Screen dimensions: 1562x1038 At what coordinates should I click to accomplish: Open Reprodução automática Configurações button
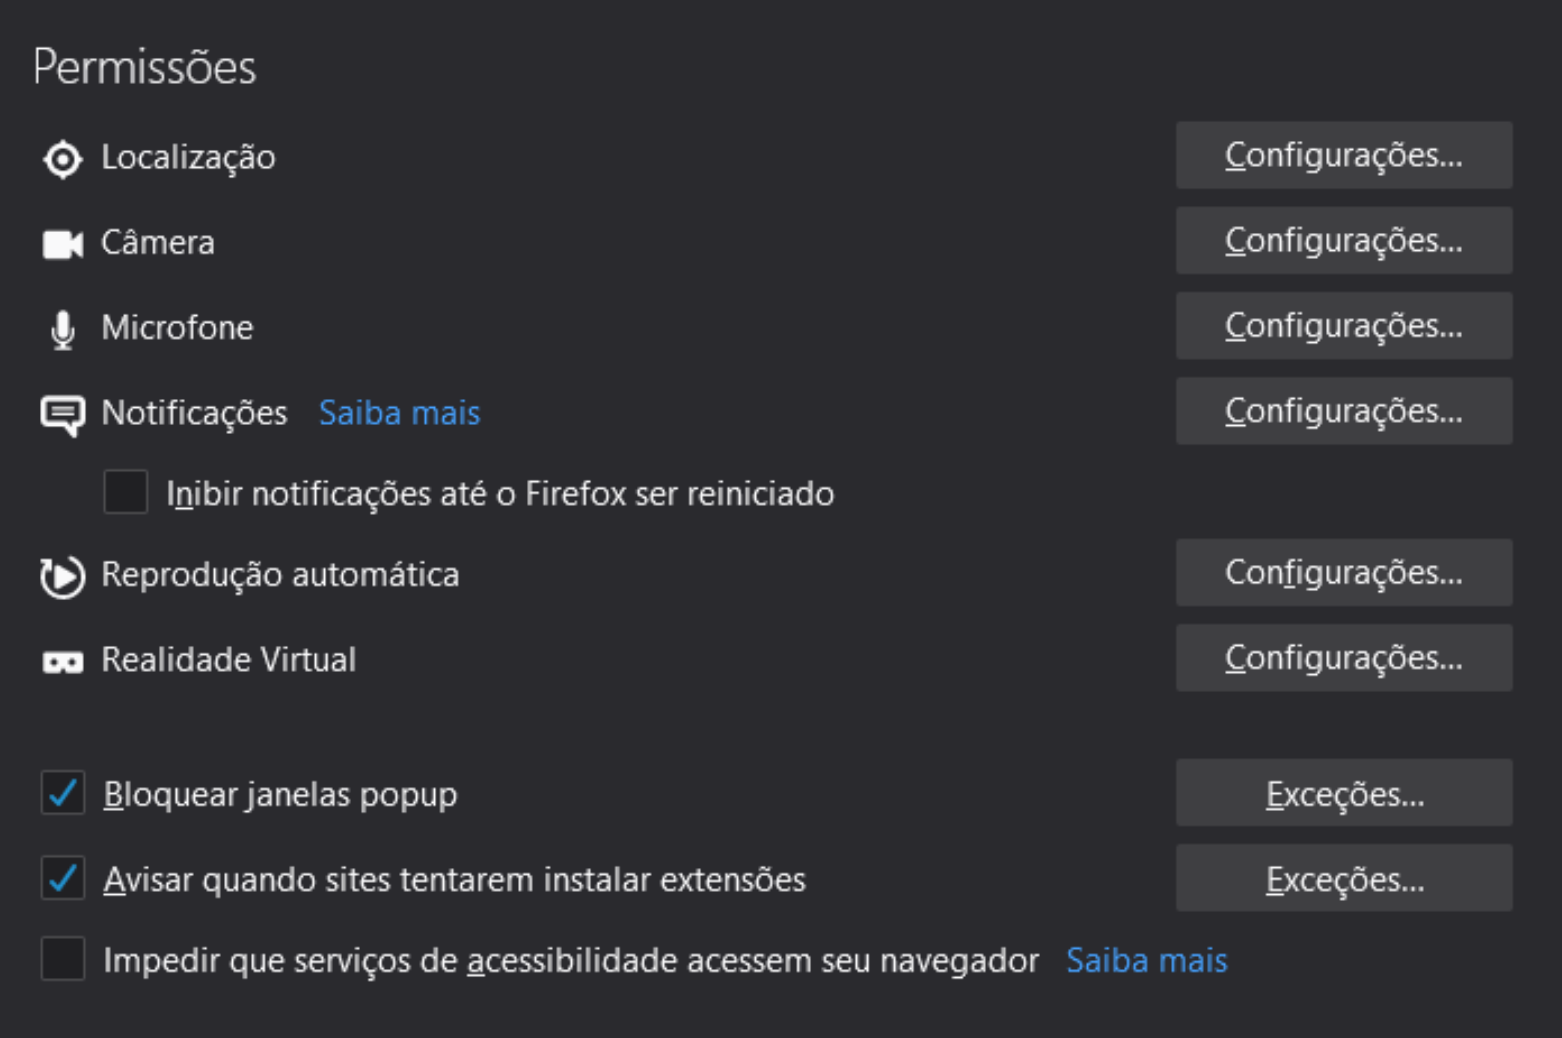tap(1343, 573)
